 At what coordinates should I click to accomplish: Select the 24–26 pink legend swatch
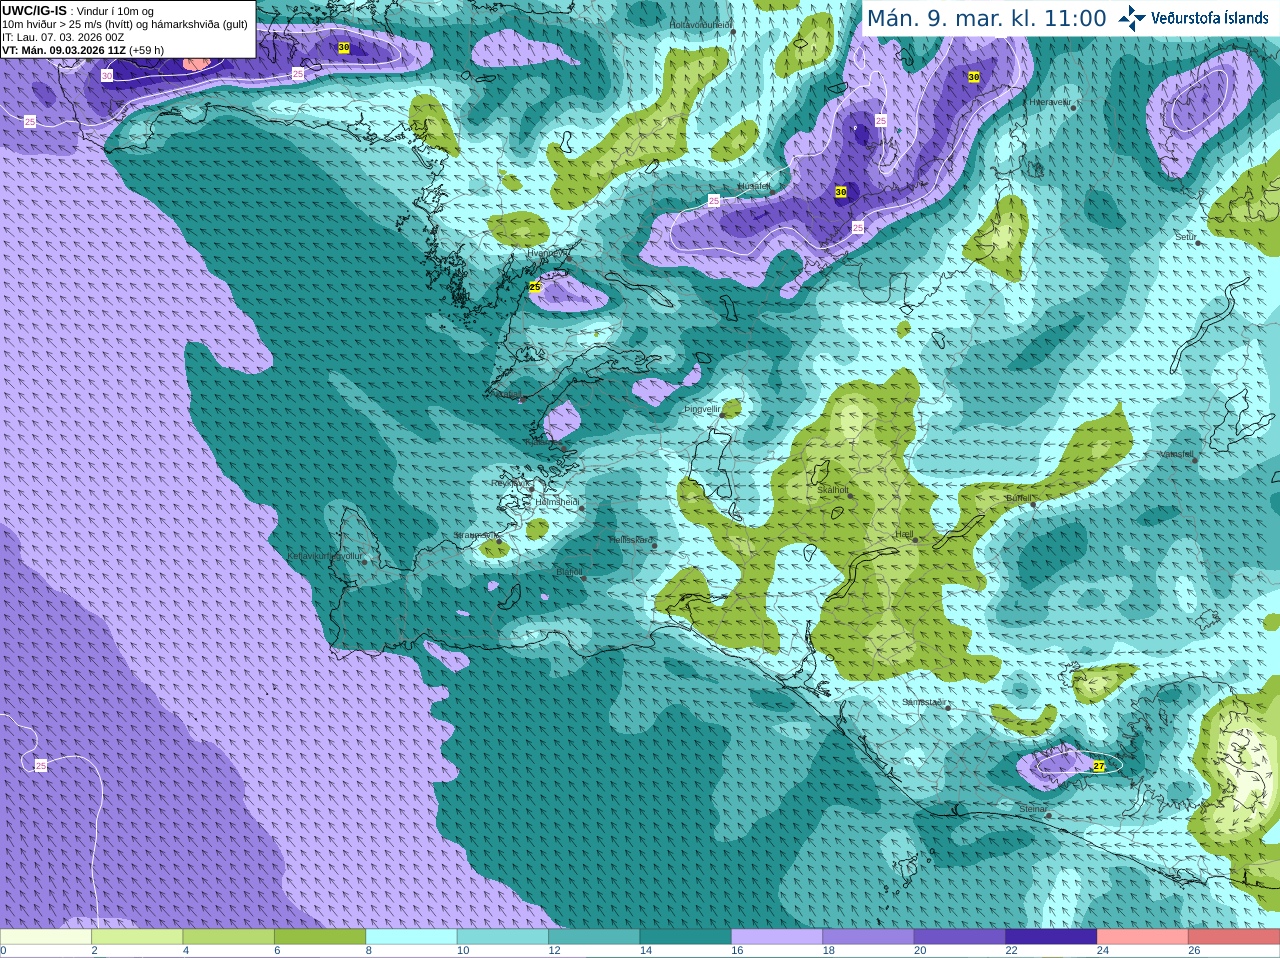[1142, 937]
